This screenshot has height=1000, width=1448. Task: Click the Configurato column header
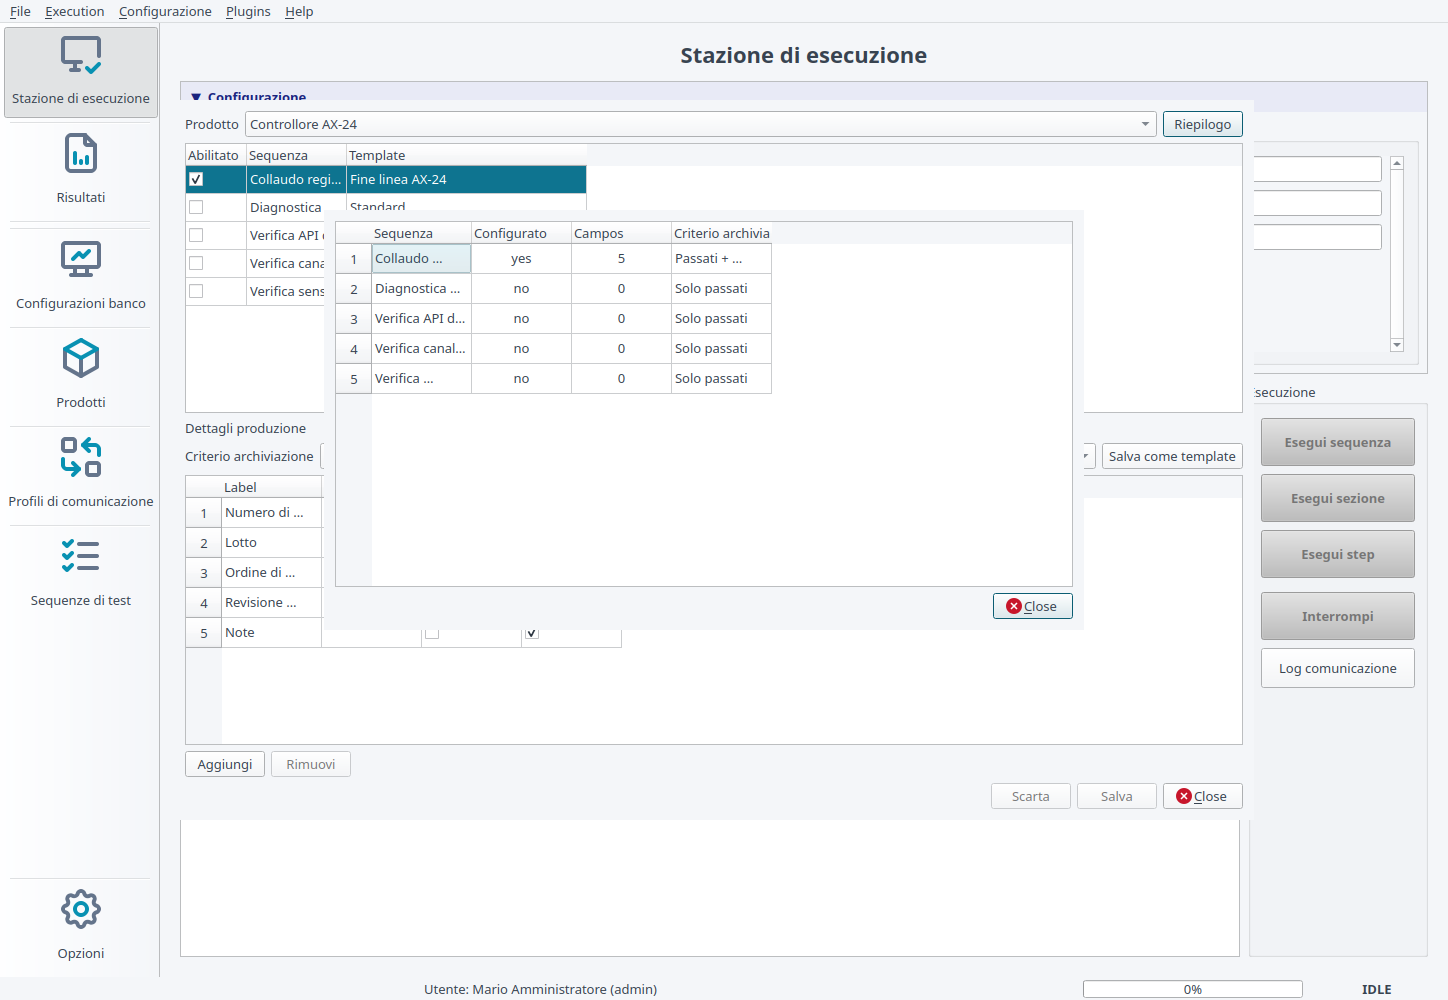click(x=521, y=233)
